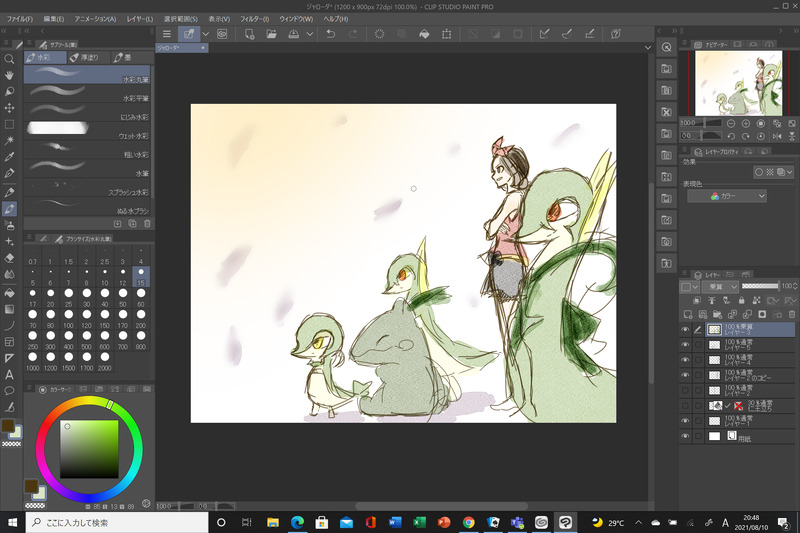Open the layer effect dropdown arrow under 効果
Viewport: 800px width, 533px height.
790,172
